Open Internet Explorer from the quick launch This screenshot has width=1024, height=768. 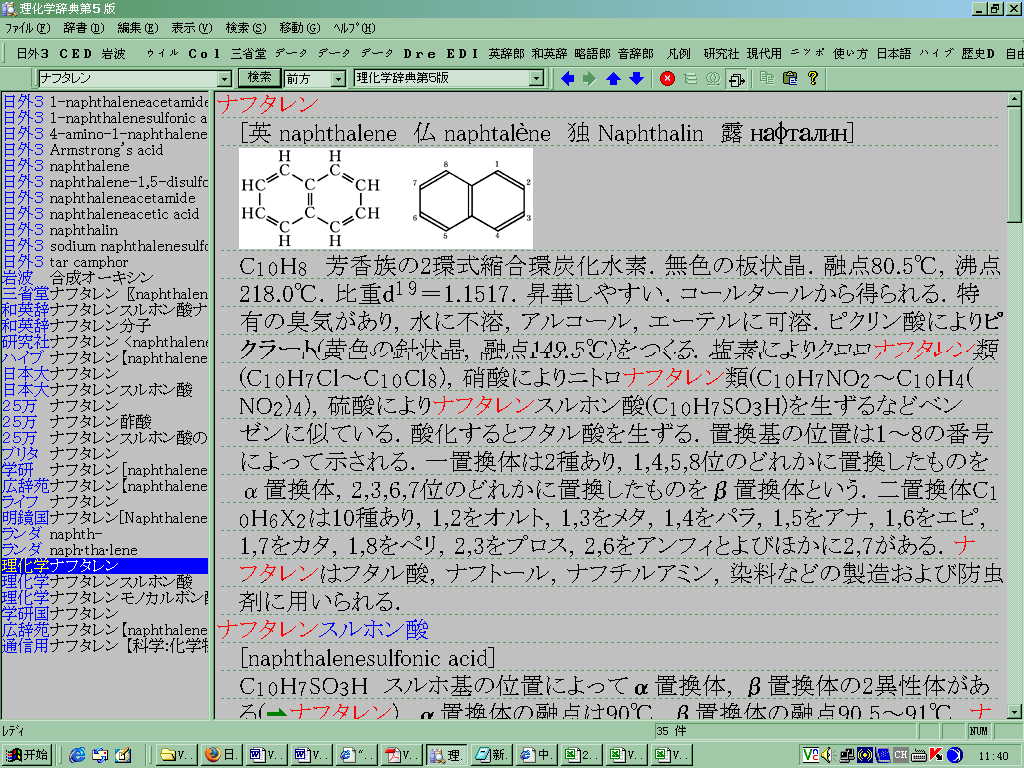77,755
